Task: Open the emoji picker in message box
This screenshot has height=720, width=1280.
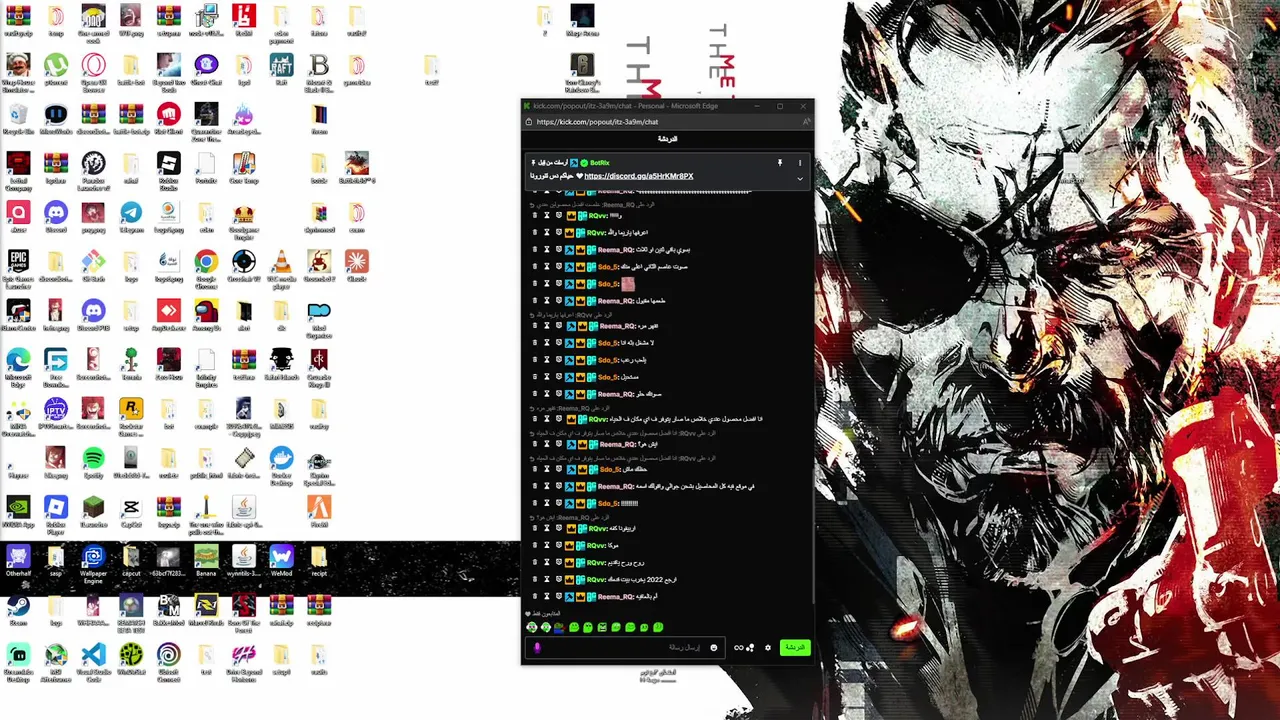Action: point(714,647)
